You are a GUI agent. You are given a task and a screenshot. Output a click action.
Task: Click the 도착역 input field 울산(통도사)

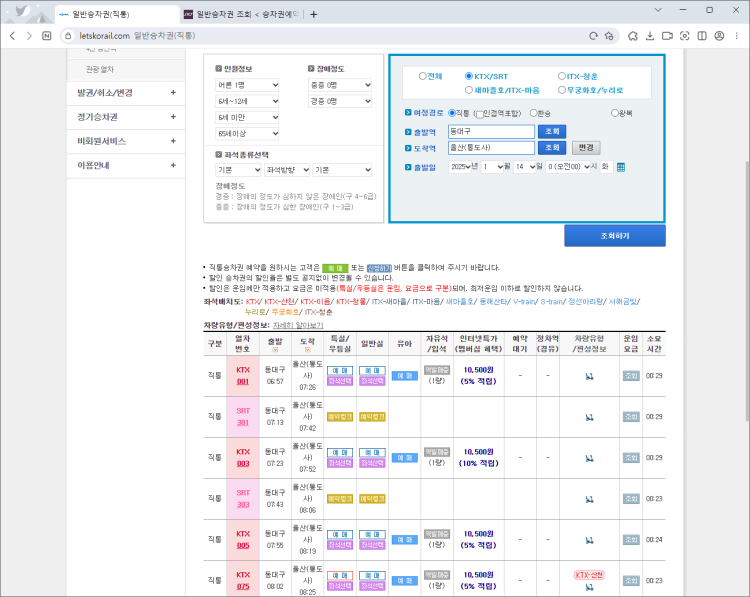(491, 148)
